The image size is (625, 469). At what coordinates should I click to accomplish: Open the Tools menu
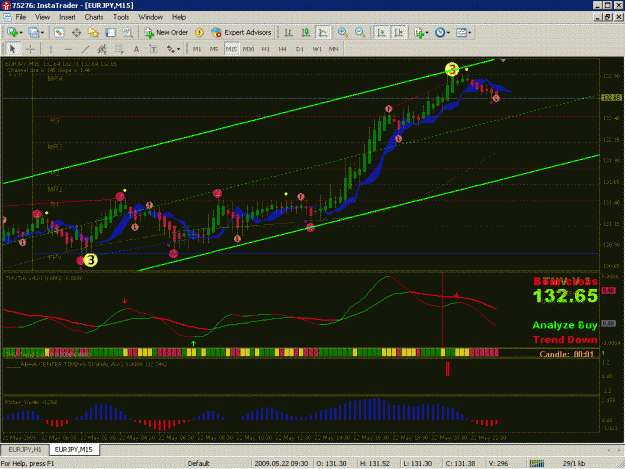121,17
